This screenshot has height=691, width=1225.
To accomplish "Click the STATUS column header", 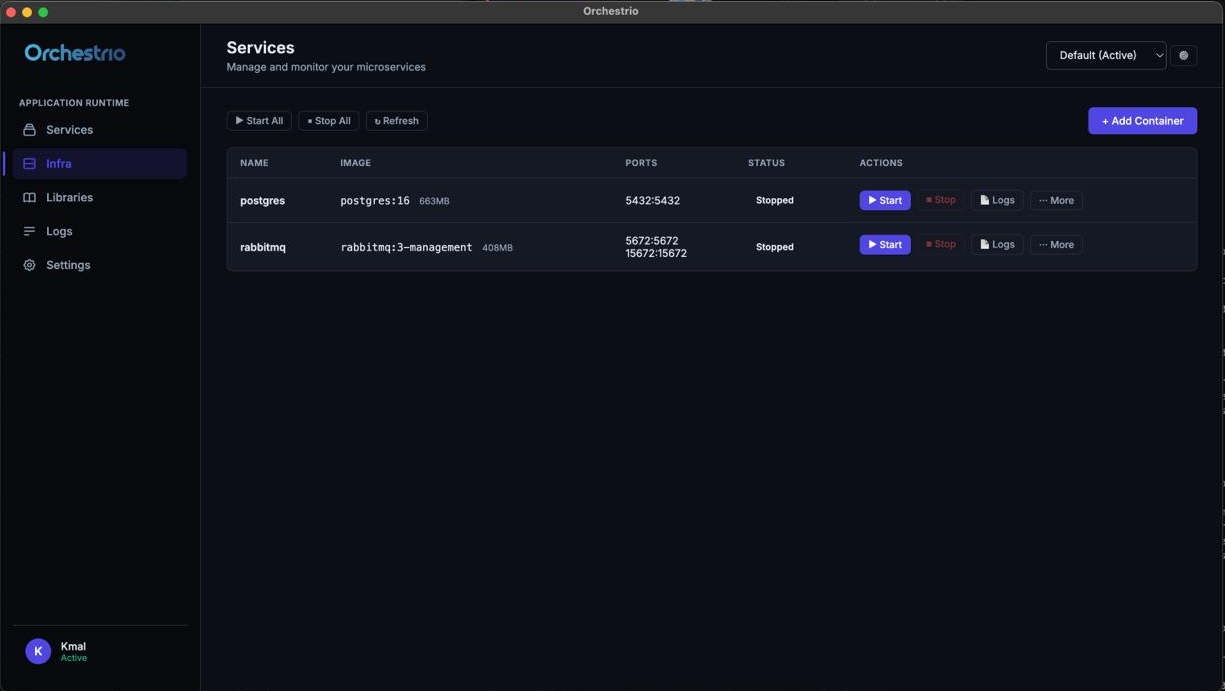I will coord(766,163).
